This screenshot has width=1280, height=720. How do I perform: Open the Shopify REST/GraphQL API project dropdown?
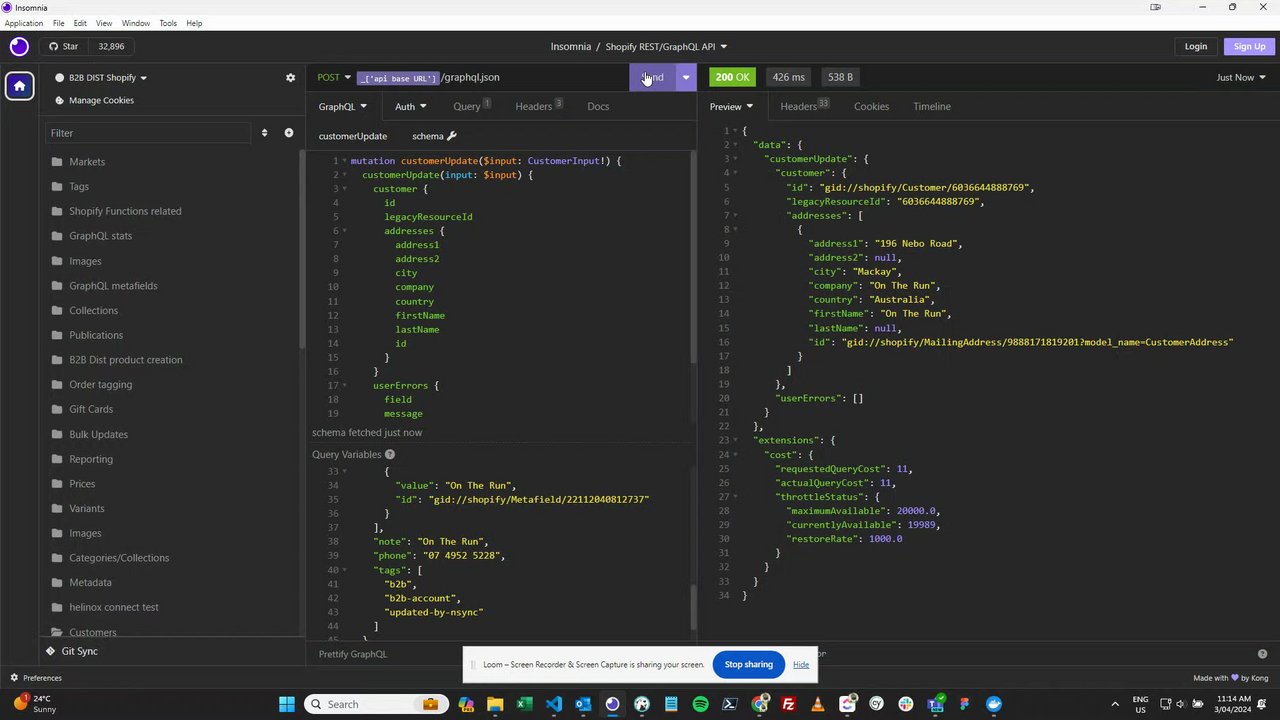click(x=666, y=46)
